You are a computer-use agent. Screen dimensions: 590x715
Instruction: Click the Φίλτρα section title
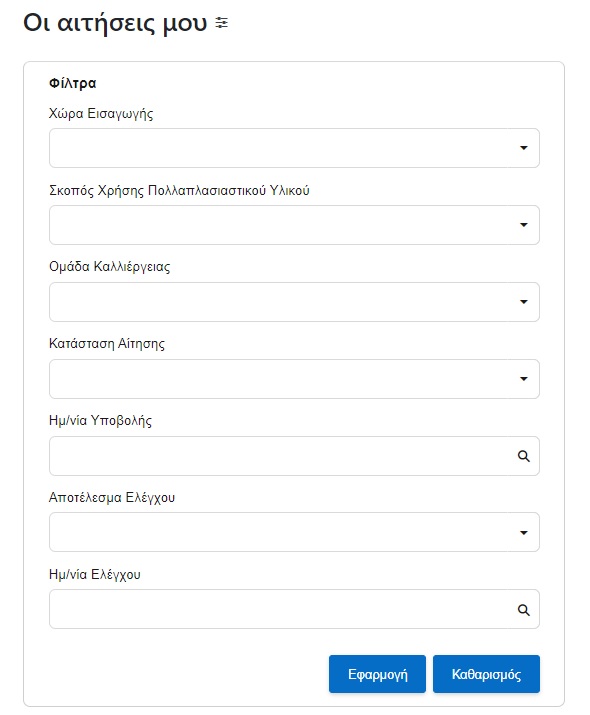pos(72,83)
